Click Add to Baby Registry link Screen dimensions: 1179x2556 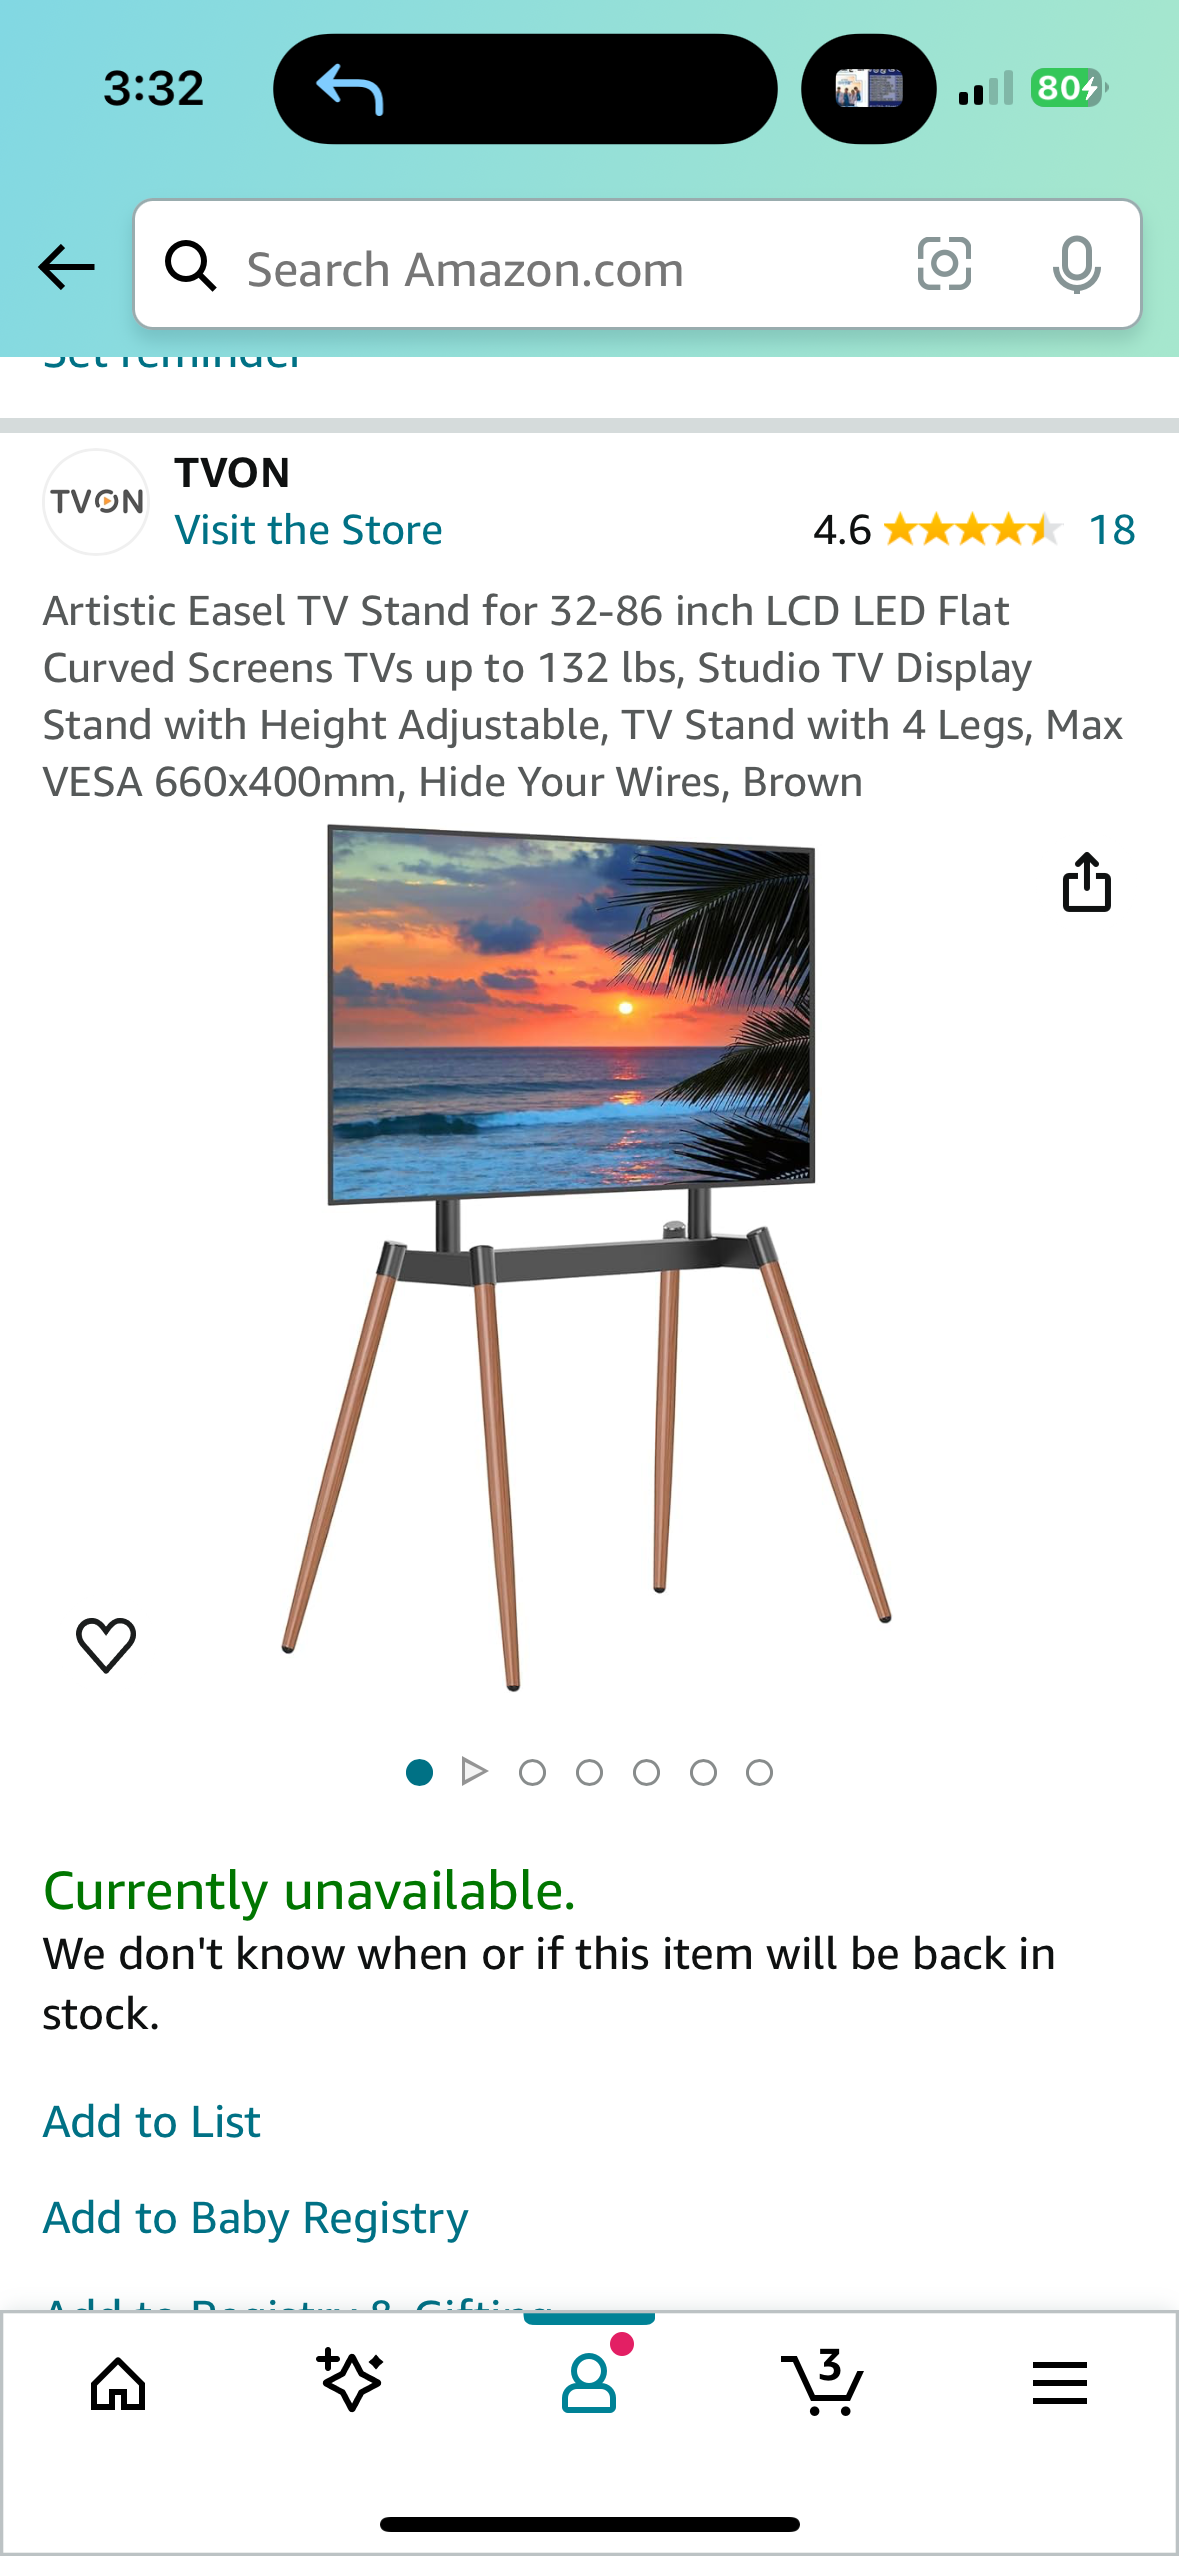point(256,2217)
